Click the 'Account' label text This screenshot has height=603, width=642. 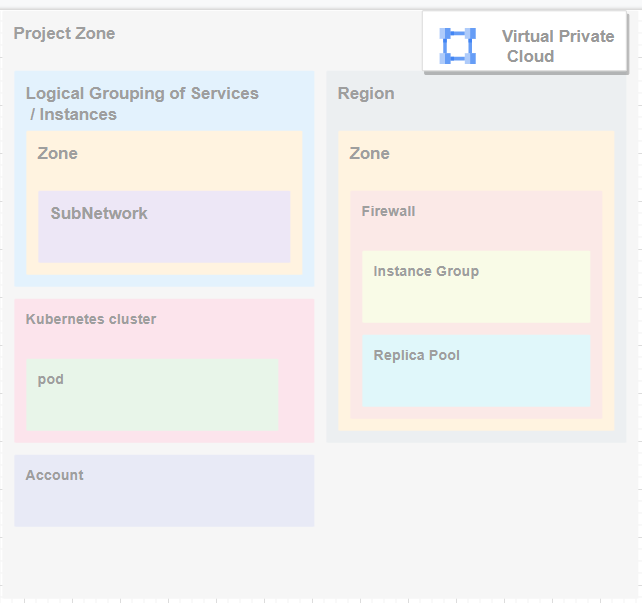click(x=55, y=476)
